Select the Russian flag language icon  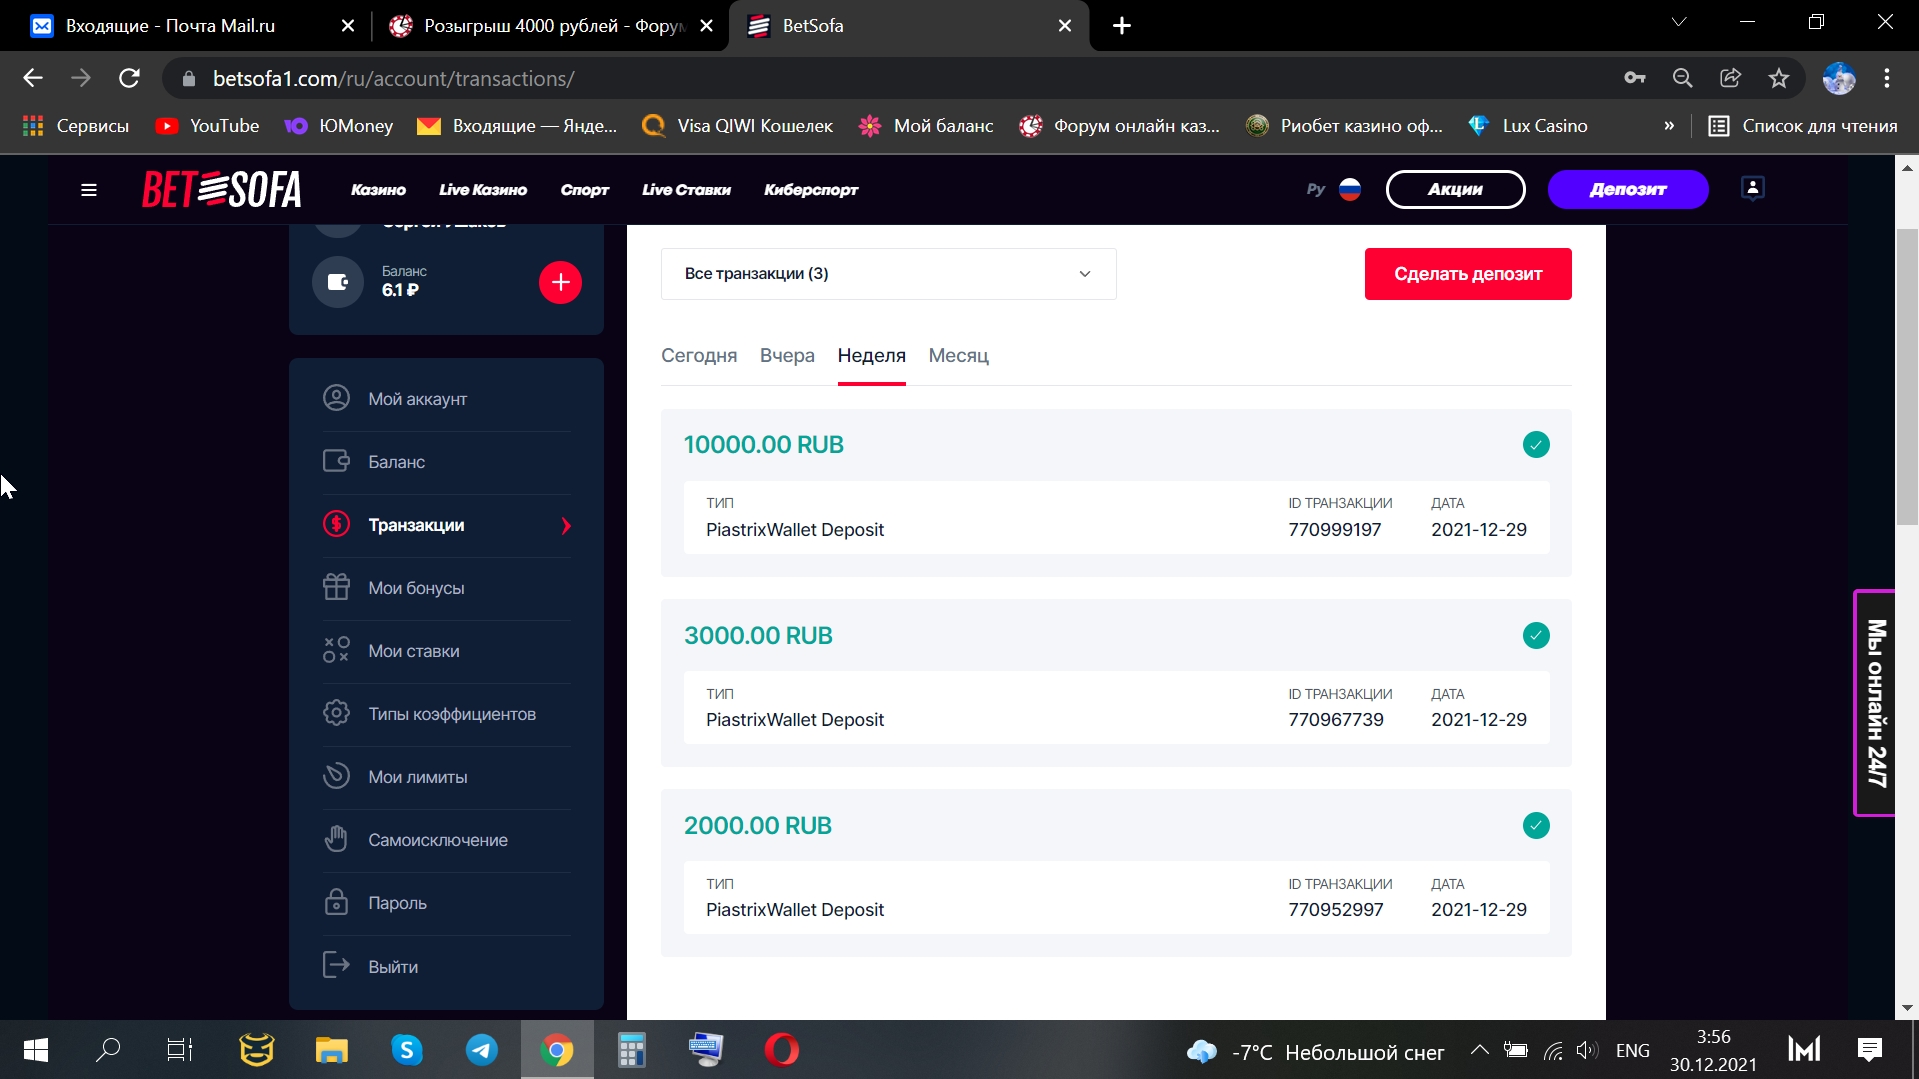[1350, 190]
